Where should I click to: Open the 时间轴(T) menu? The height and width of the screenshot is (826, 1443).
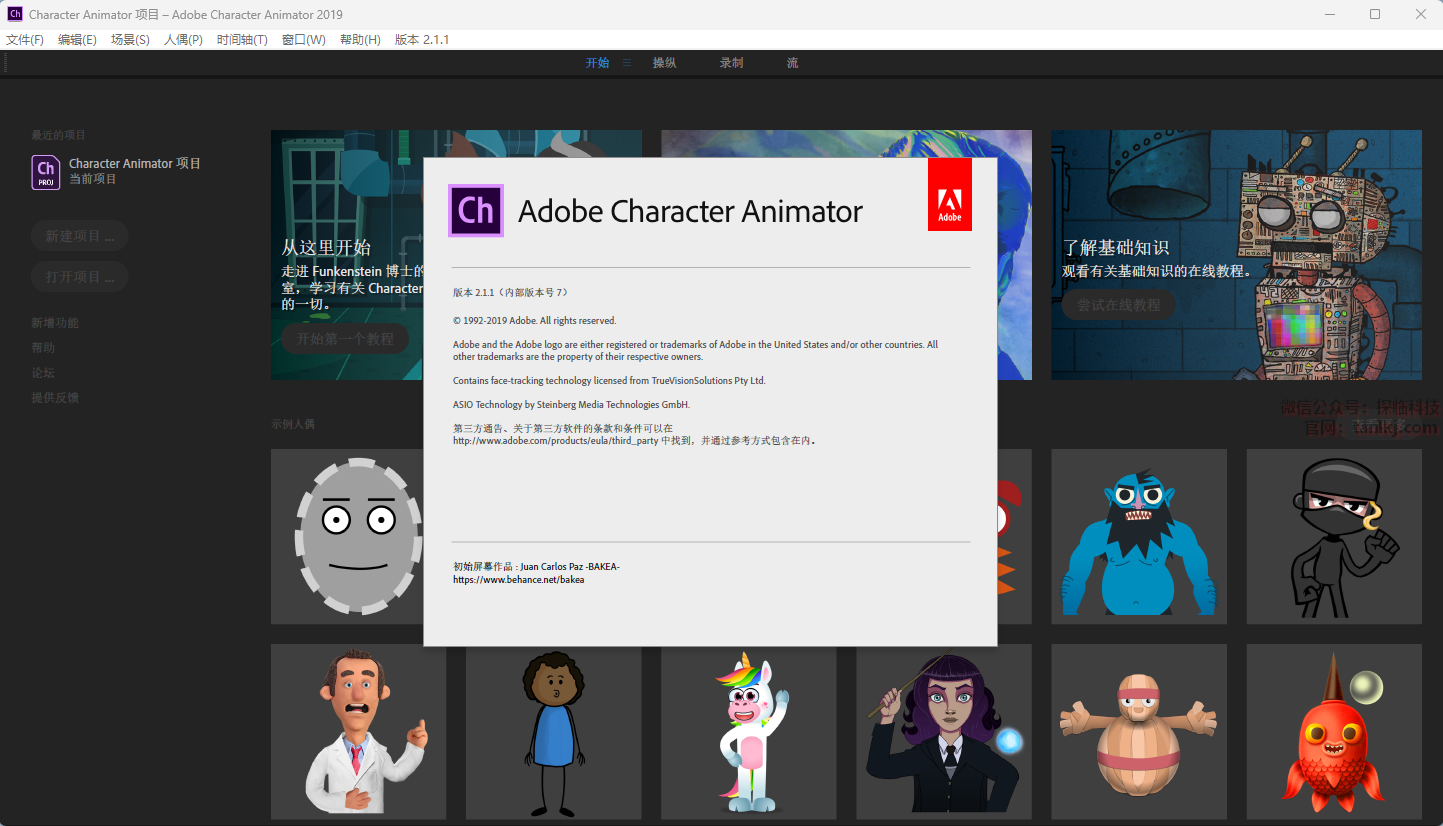coord(242,40)
